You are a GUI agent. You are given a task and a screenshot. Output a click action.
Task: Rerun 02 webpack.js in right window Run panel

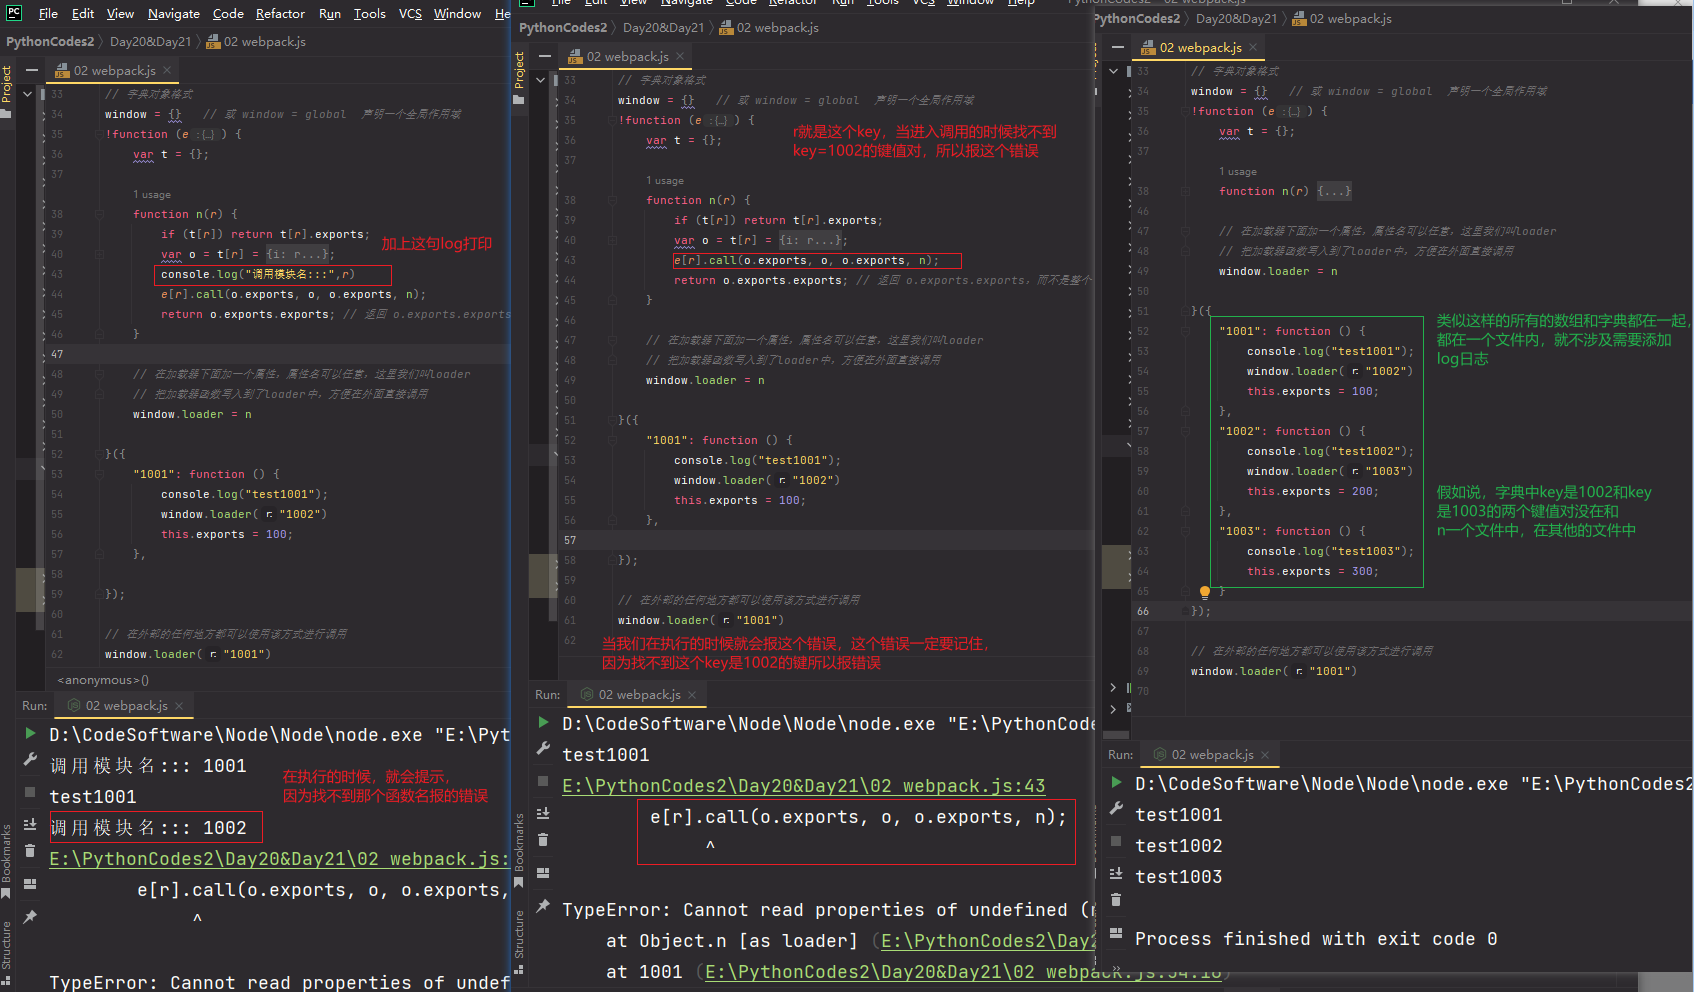[x=1116, y=782]
